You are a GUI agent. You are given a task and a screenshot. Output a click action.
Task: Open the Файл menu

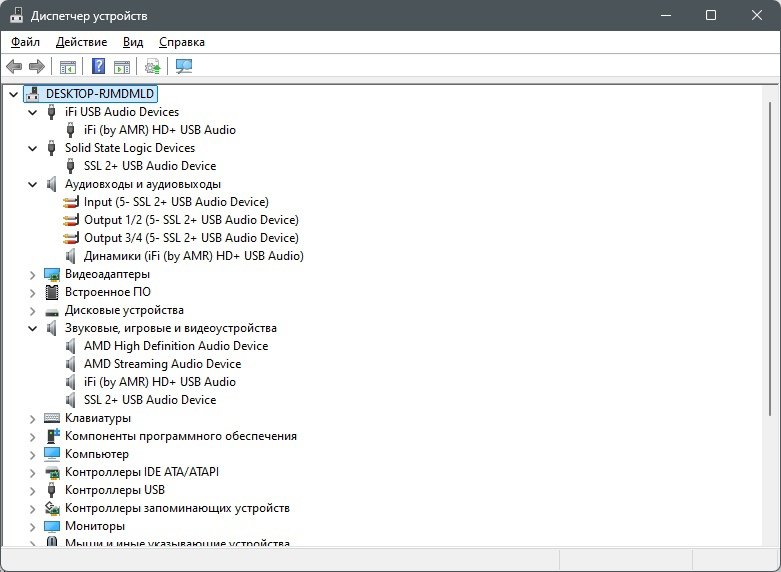tap(25, 42)
